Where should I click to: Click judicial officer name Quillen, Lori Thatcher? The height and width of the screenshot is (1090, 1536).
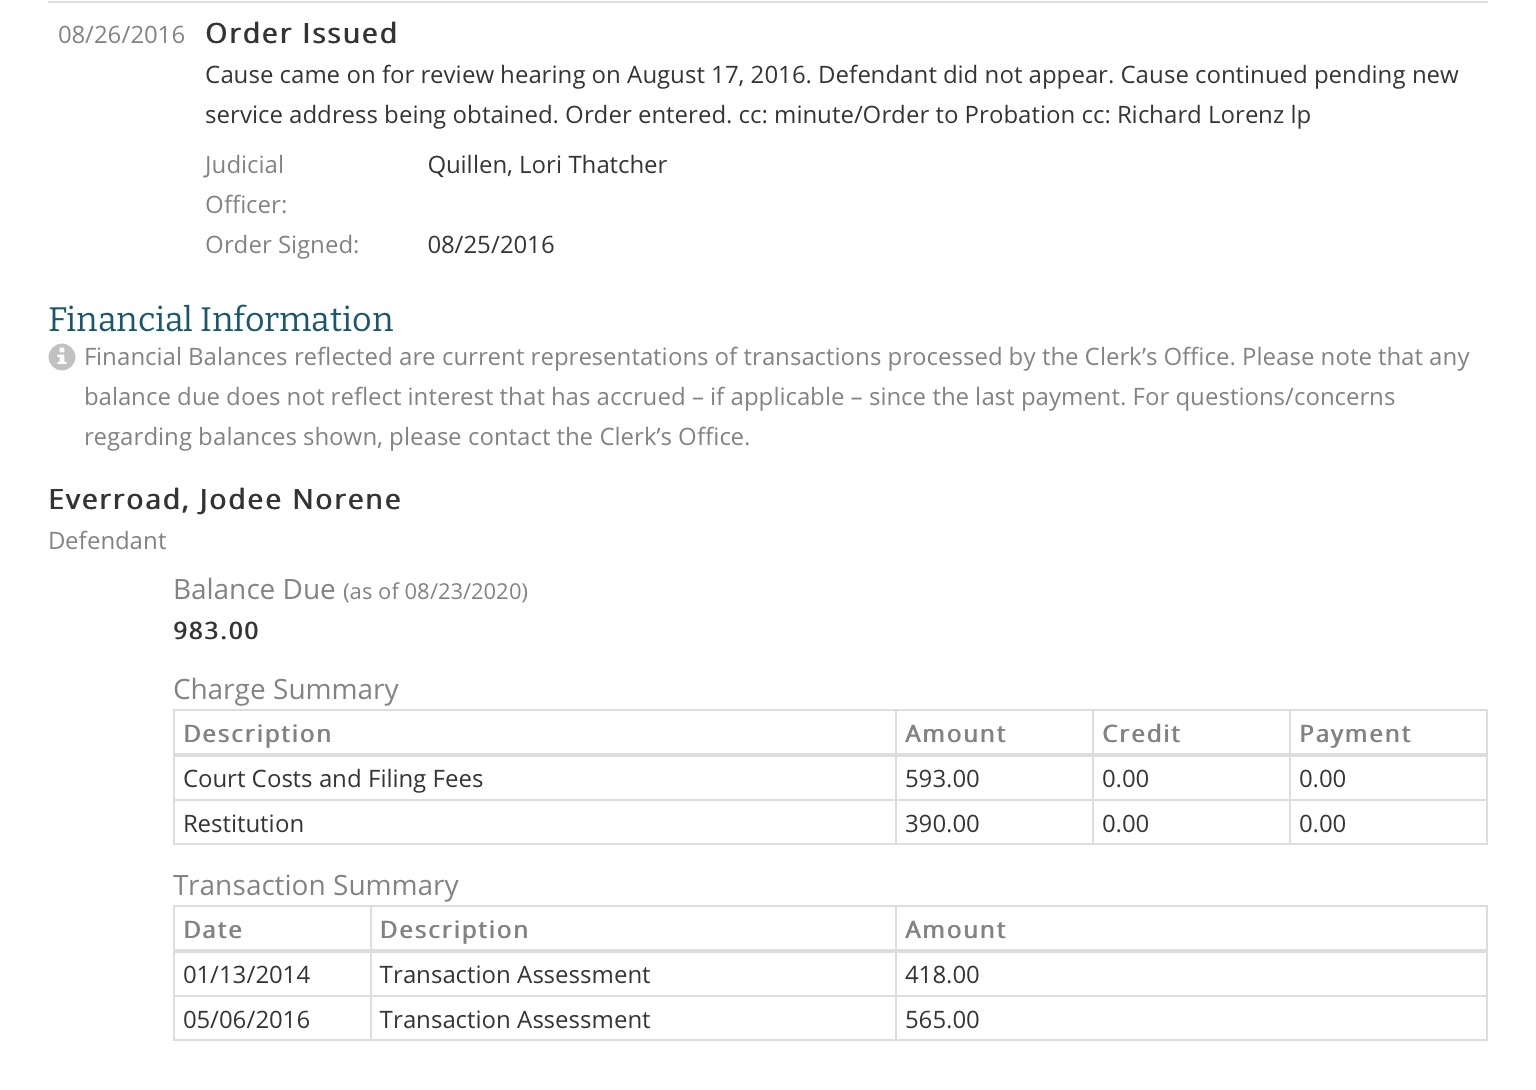coord(547,165)
